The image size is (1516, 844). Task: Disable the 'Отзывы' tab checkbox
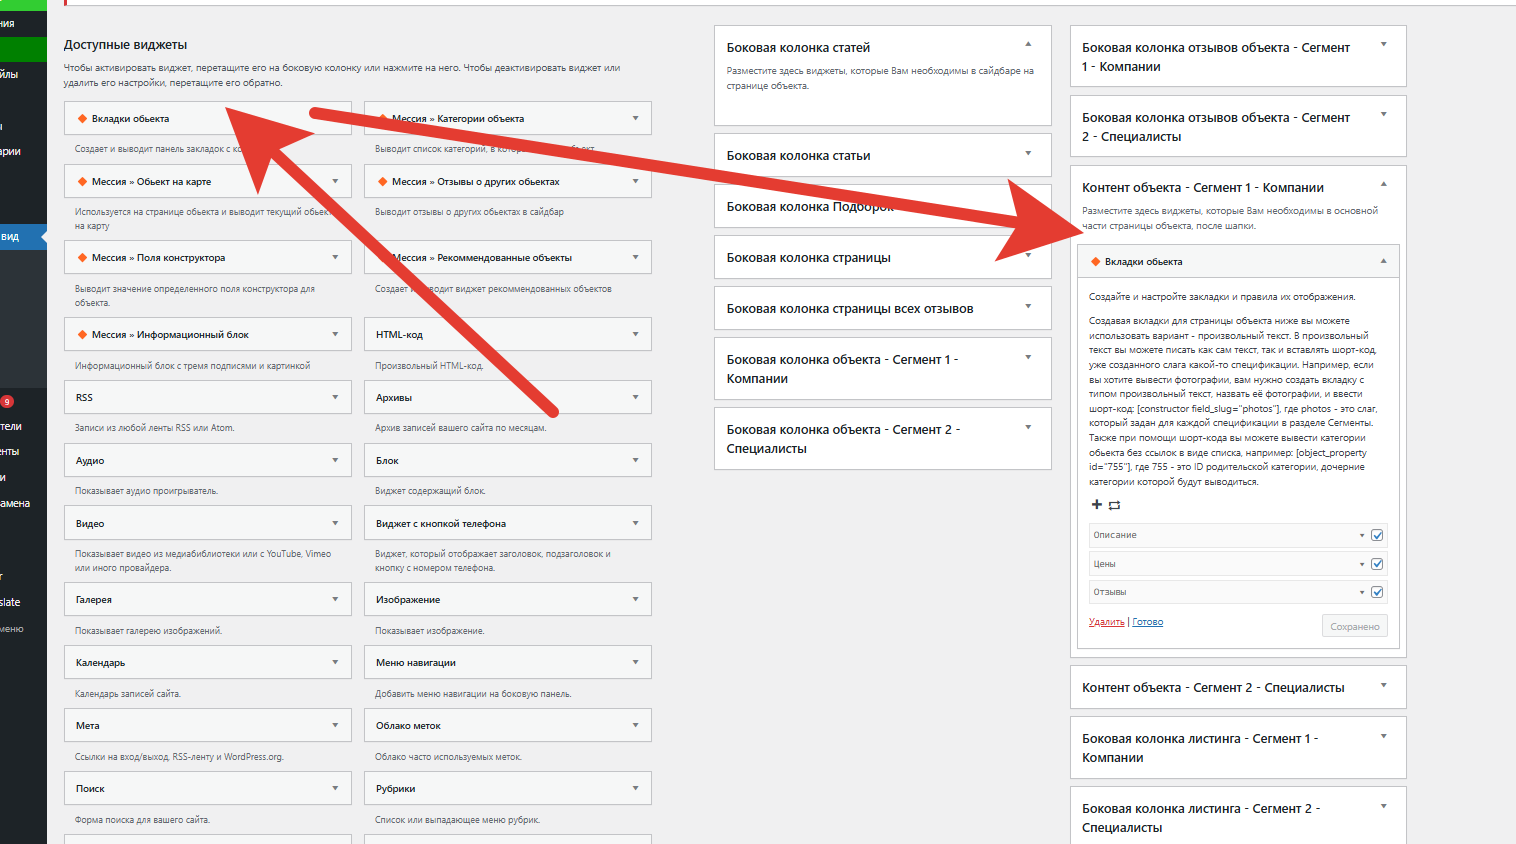1377,592
